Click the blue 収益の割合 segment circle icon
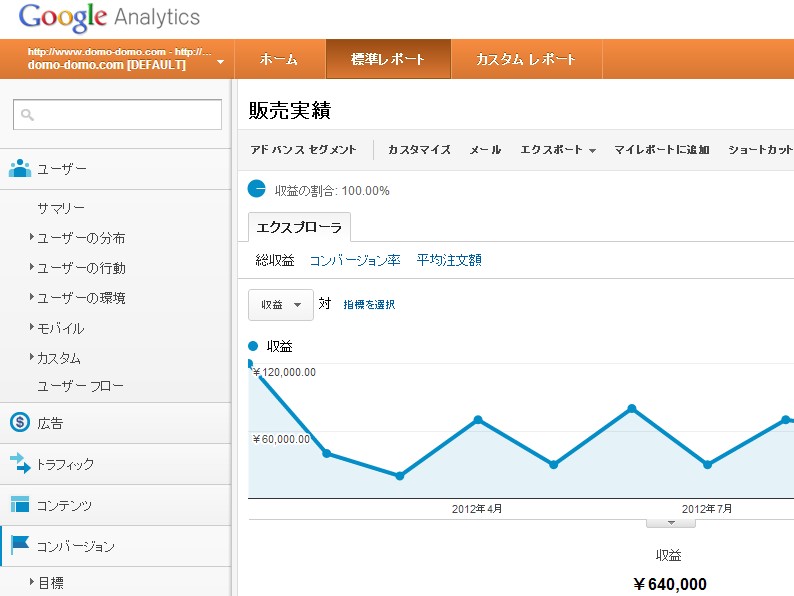 (257, 189)
